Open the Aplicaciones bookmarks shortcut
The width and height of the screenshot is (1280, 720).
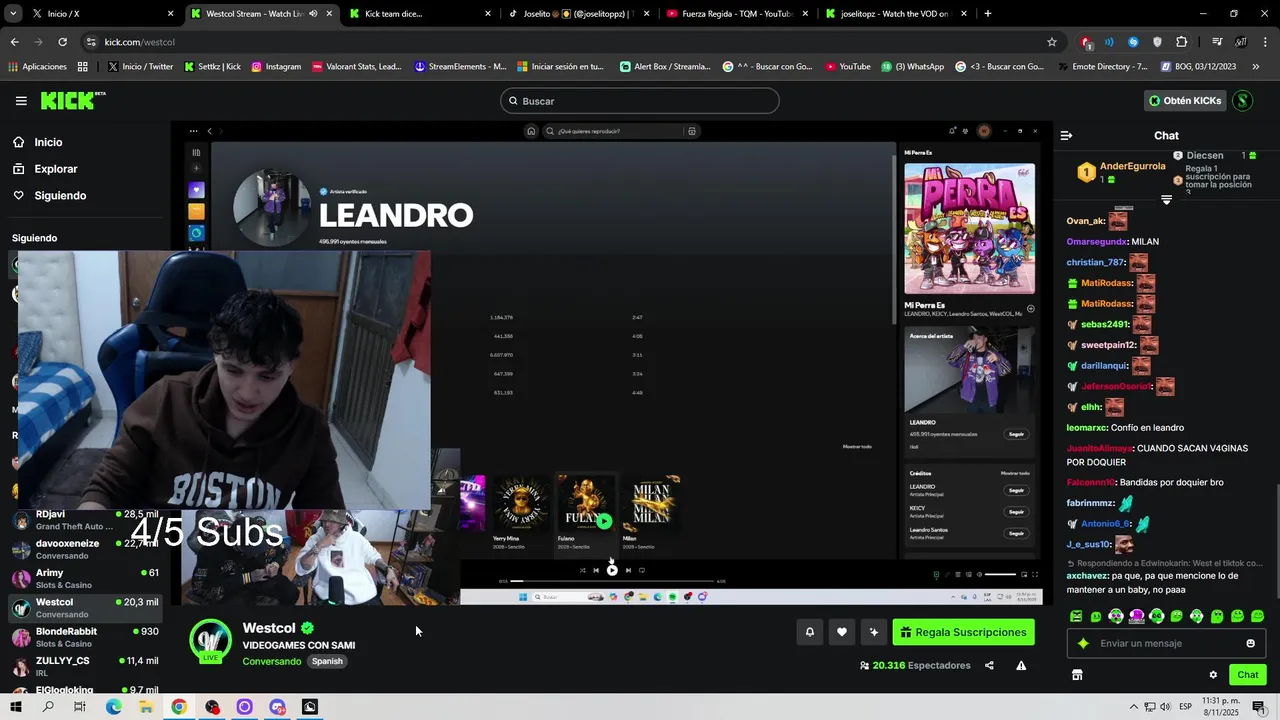[37, 67]
